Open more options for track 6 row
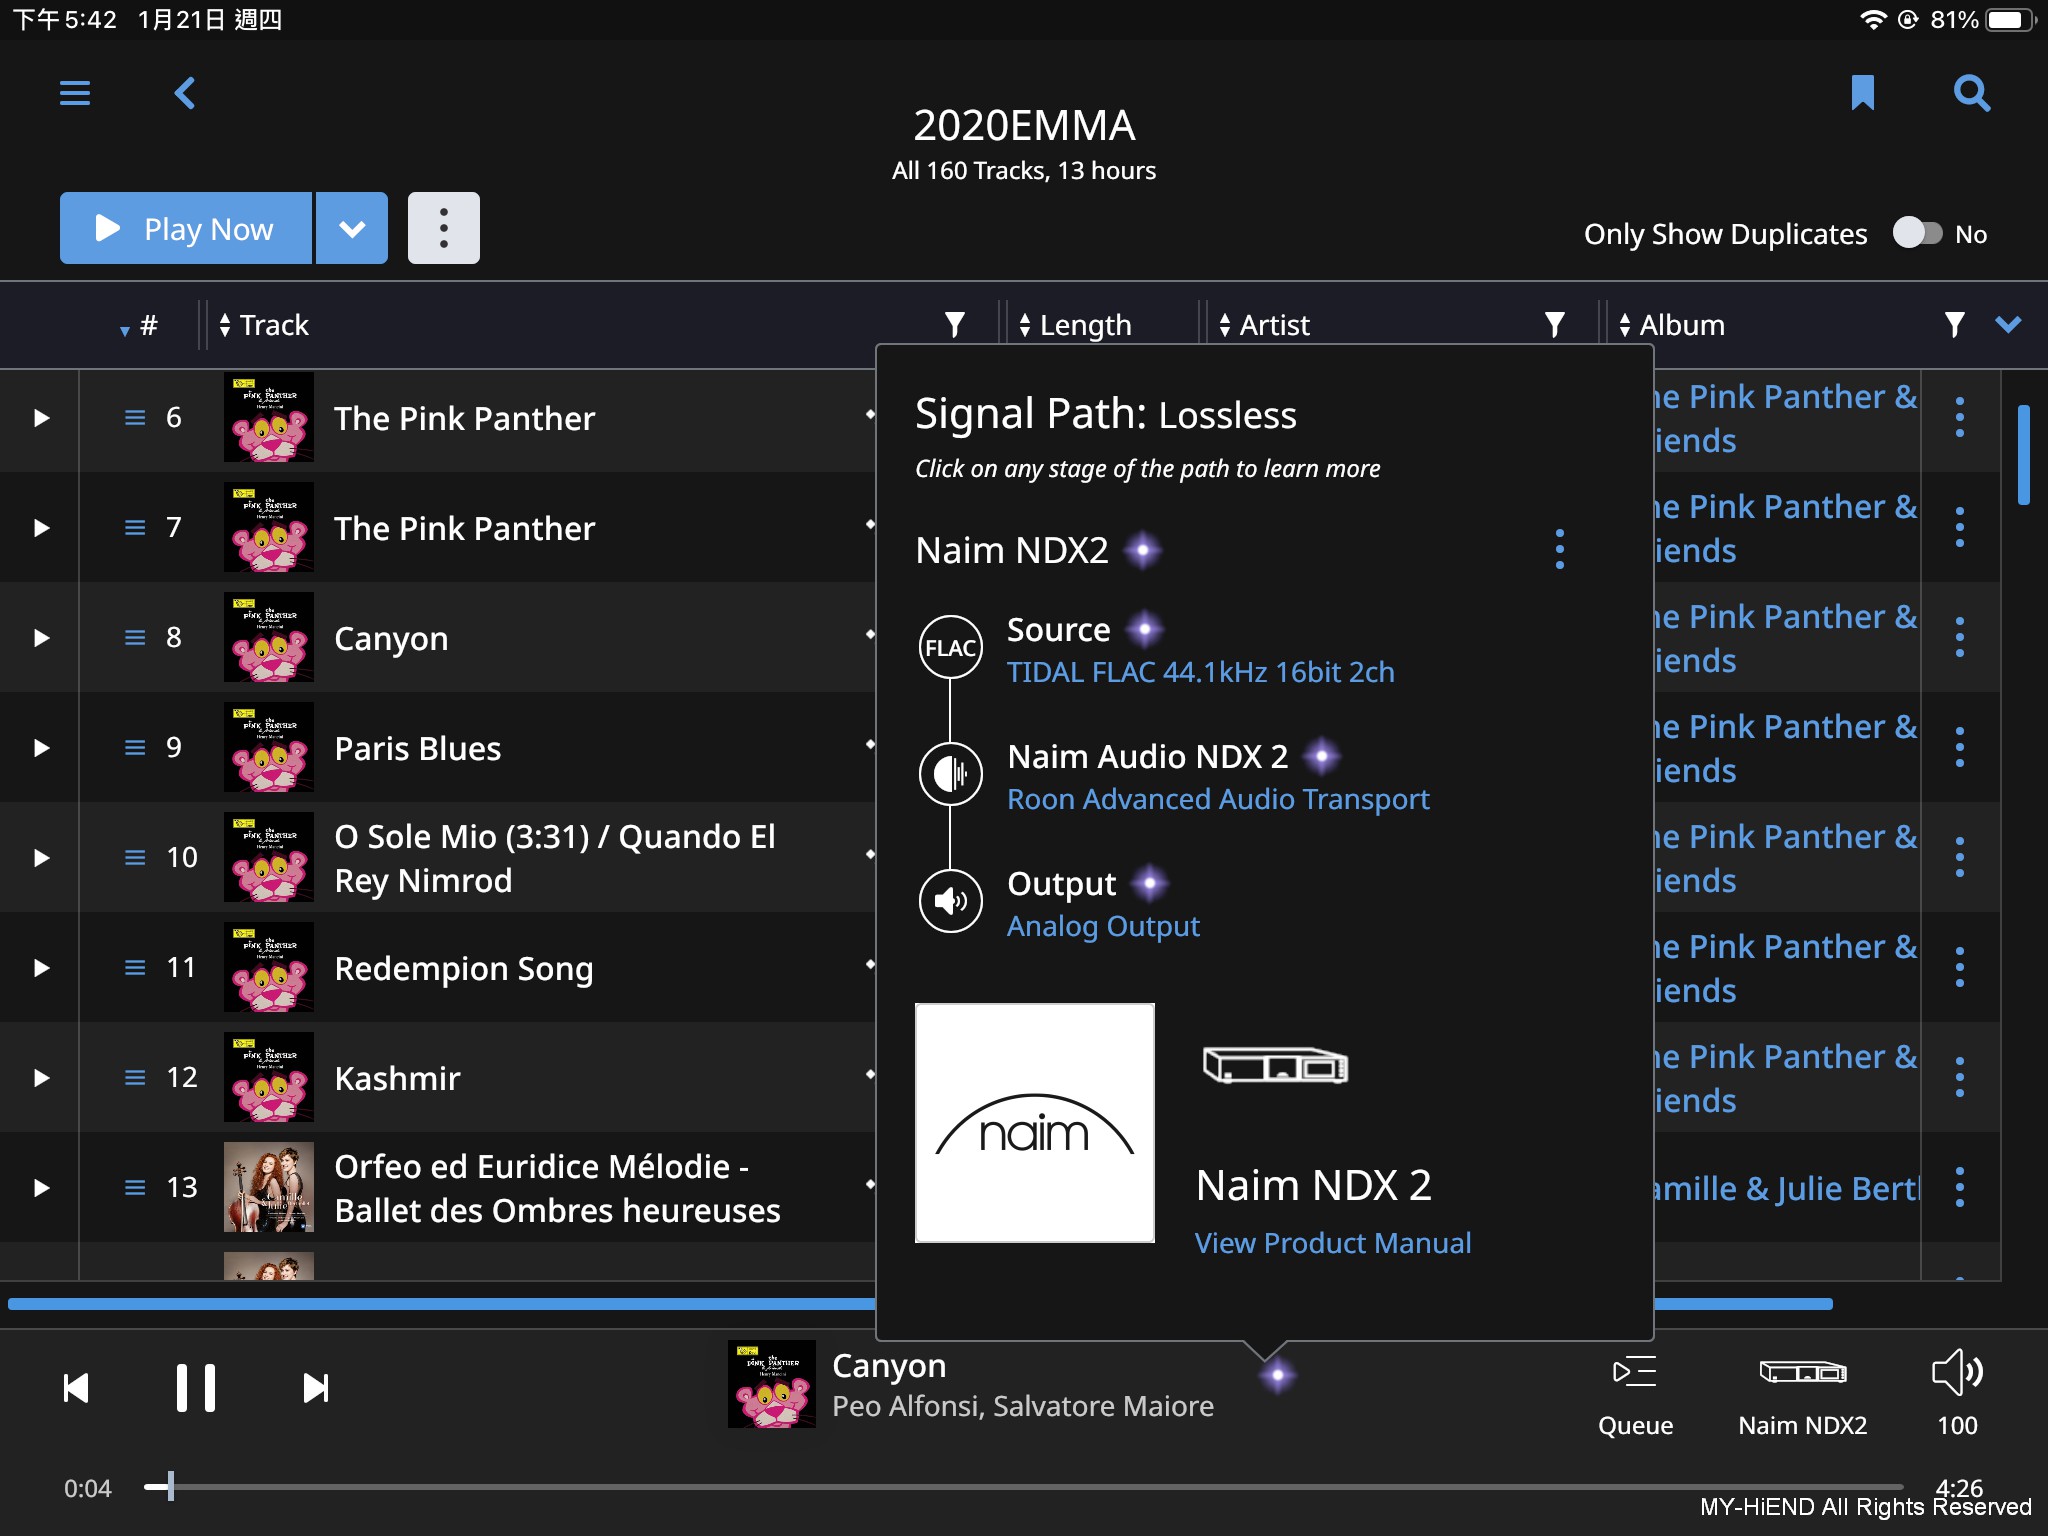The image size is (2048, 1536). 1960,418
